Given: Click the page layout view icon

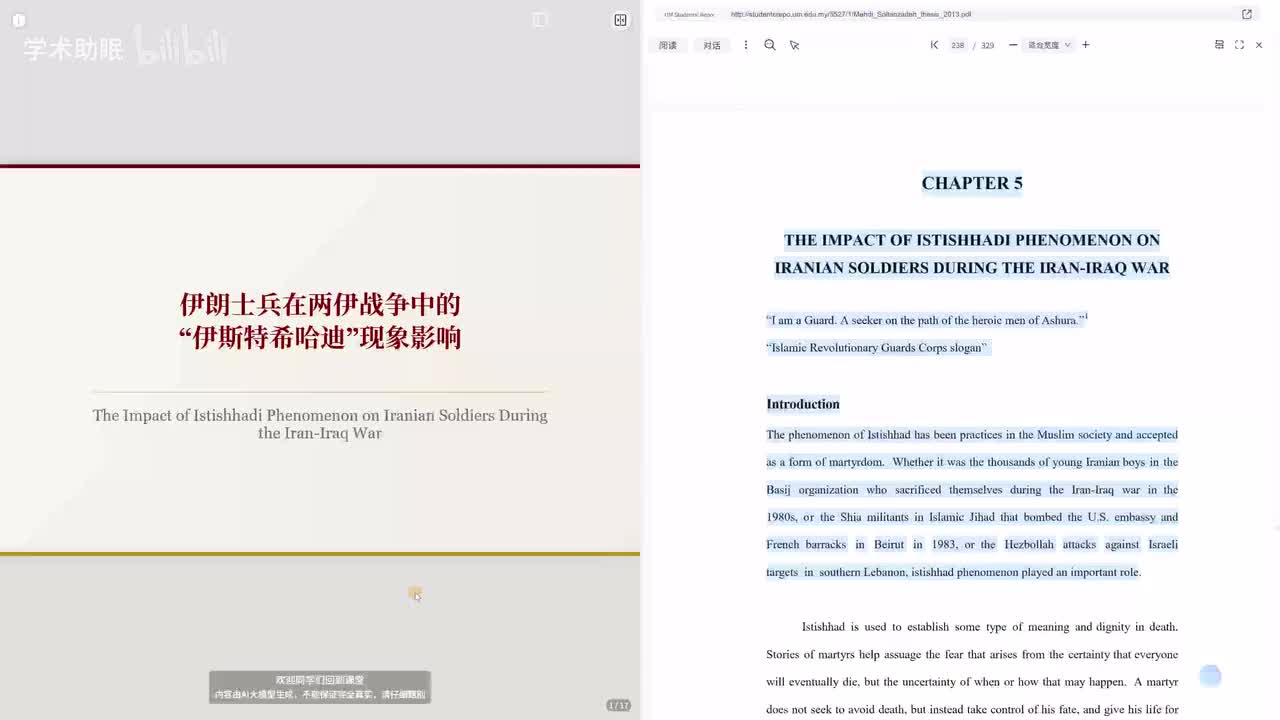Looking at the screenshot, I should tap(1219, 45).
